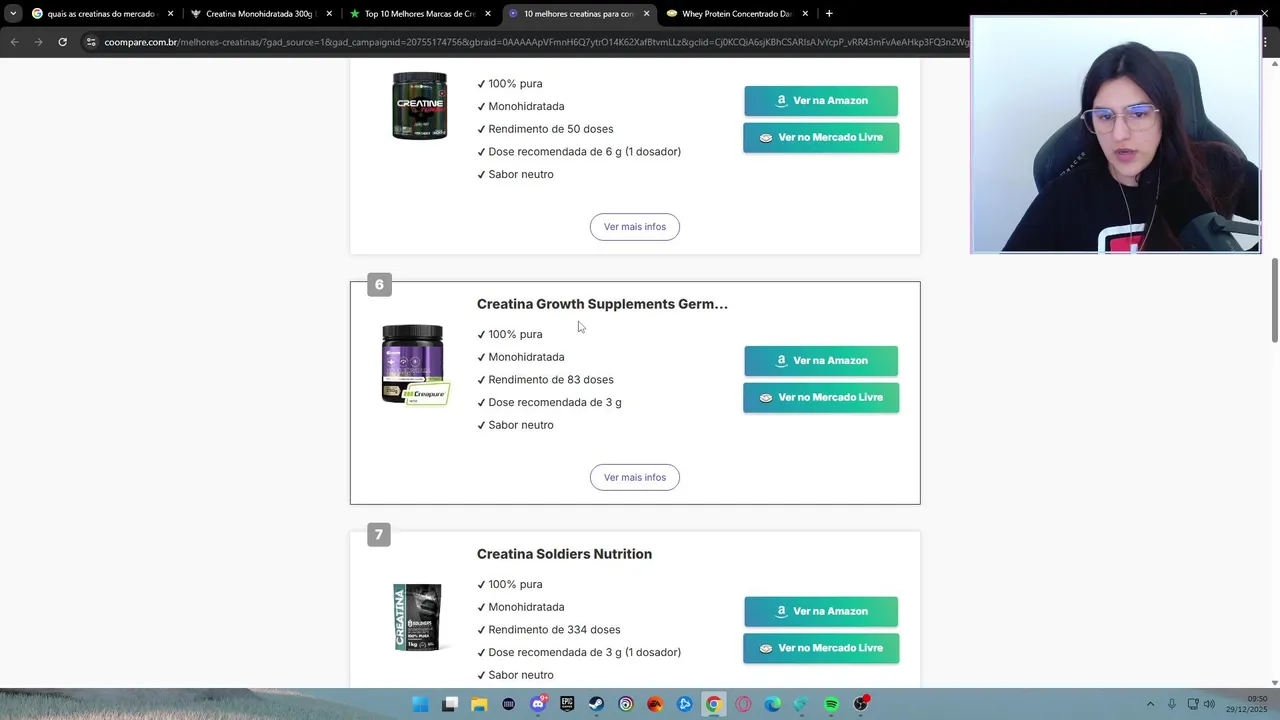This screenshot has width=1280, height=720.
Task: Open a new browser tab
Action: (x=829, y=14)
